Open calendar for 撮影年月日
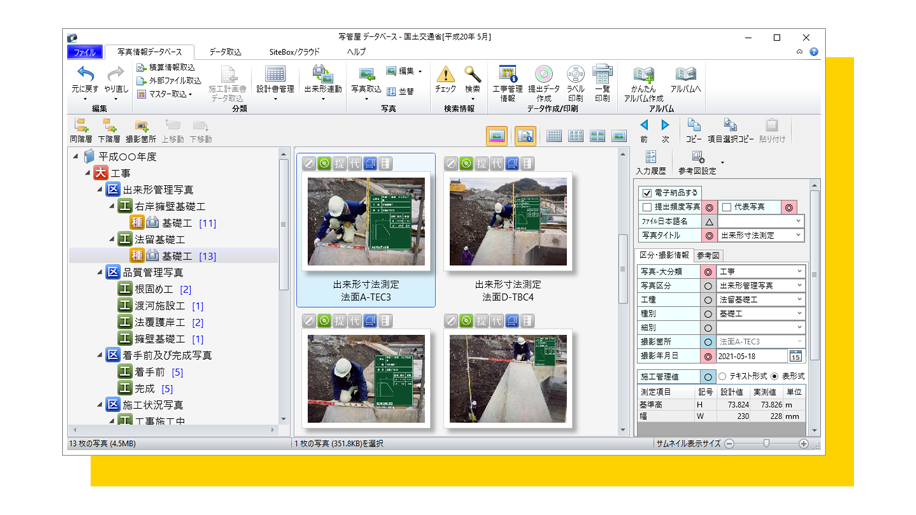This screenshot has height=515, width=916. point(796,356)
